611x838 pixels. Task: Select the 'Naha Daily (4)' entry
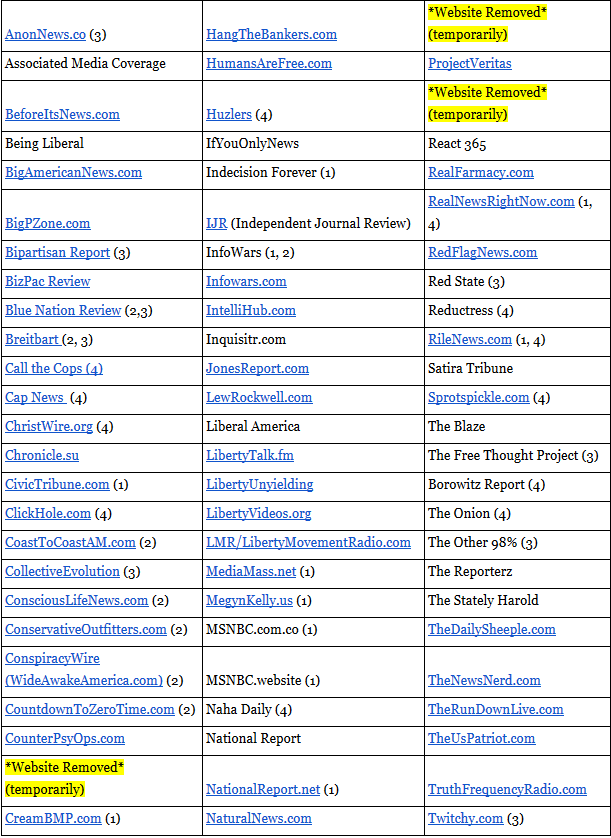click(x=249, y=710)
